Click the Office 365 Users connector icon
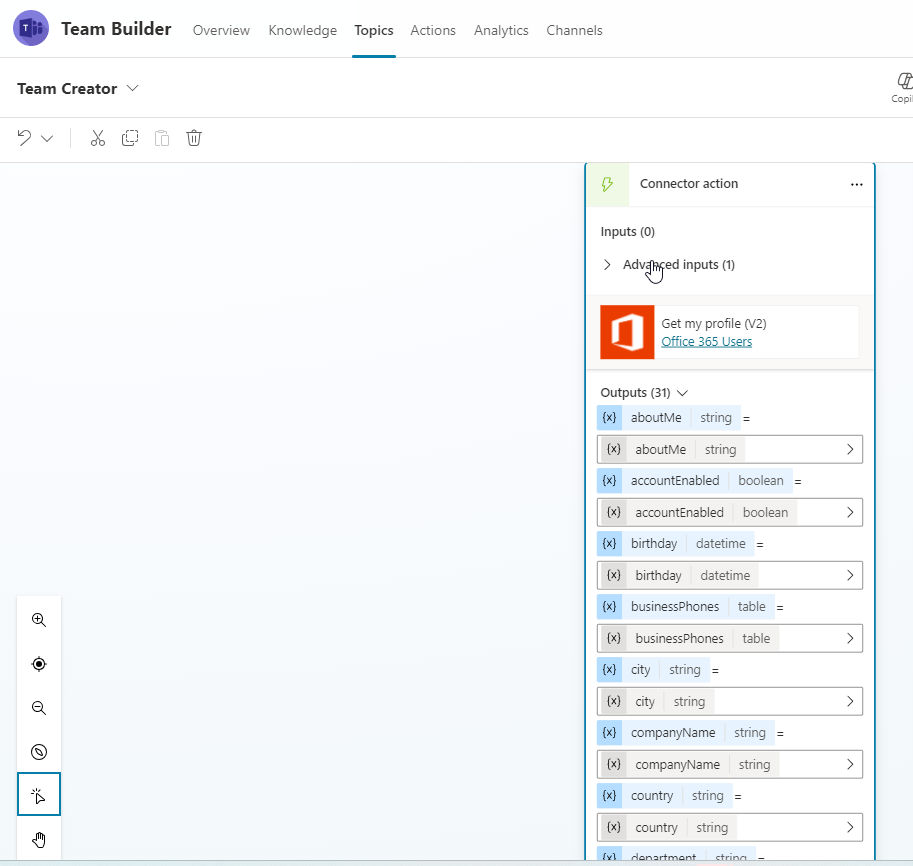 coord(627,331)
